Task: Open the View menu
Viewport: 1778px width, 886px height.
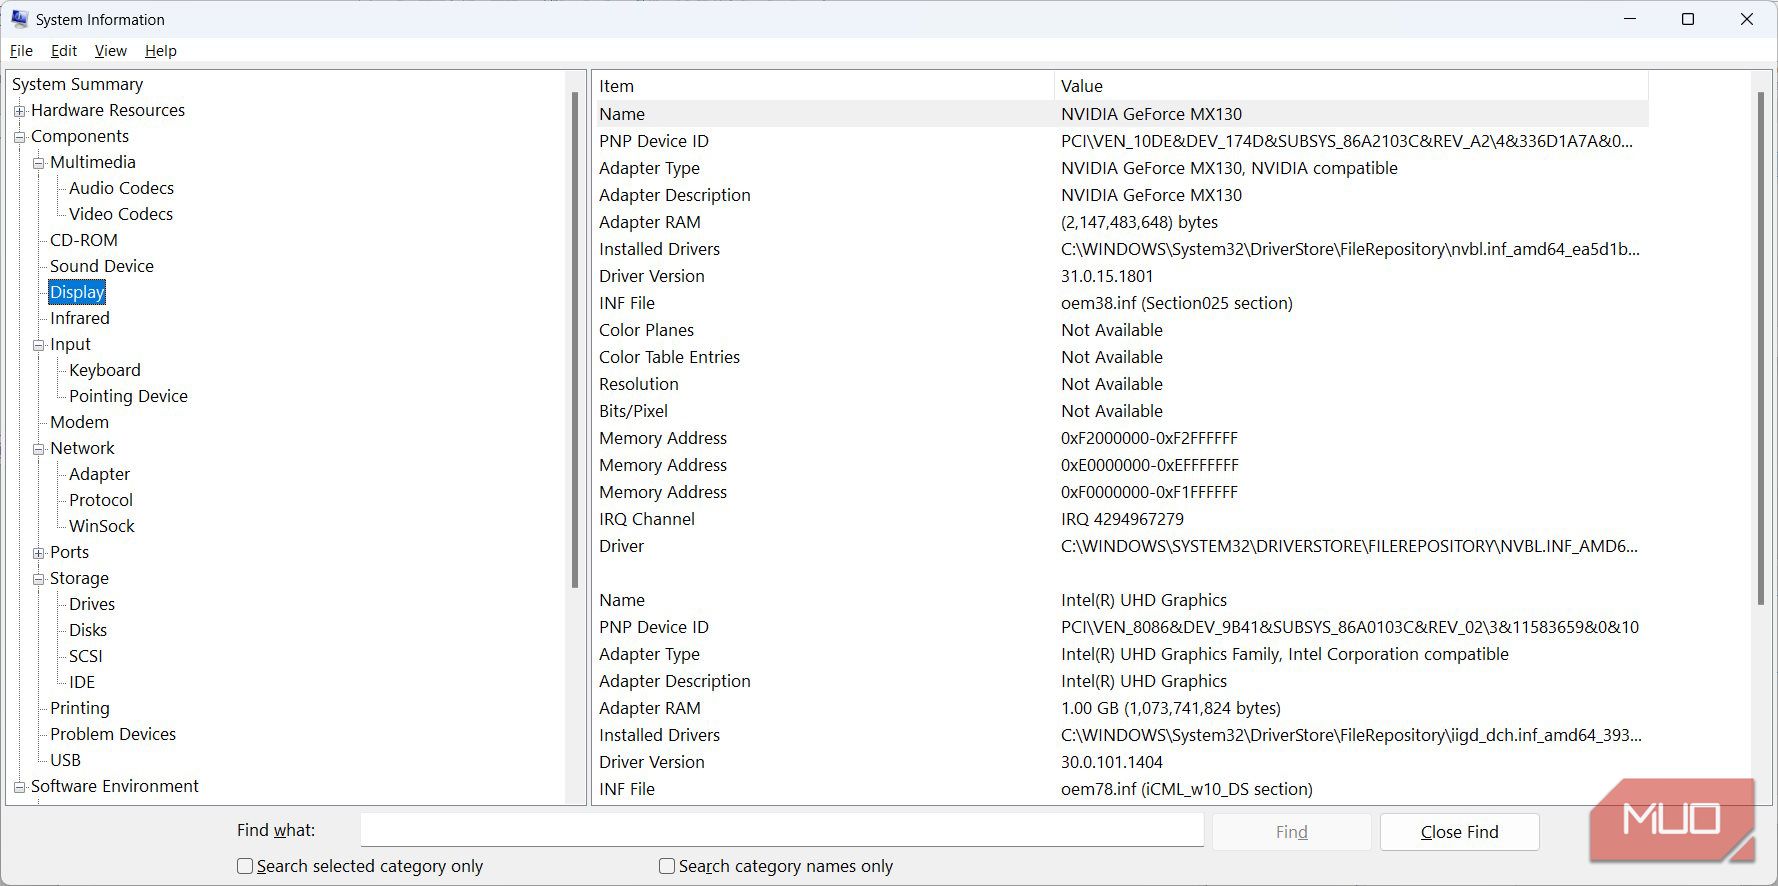Action: (x=110, y=51)
